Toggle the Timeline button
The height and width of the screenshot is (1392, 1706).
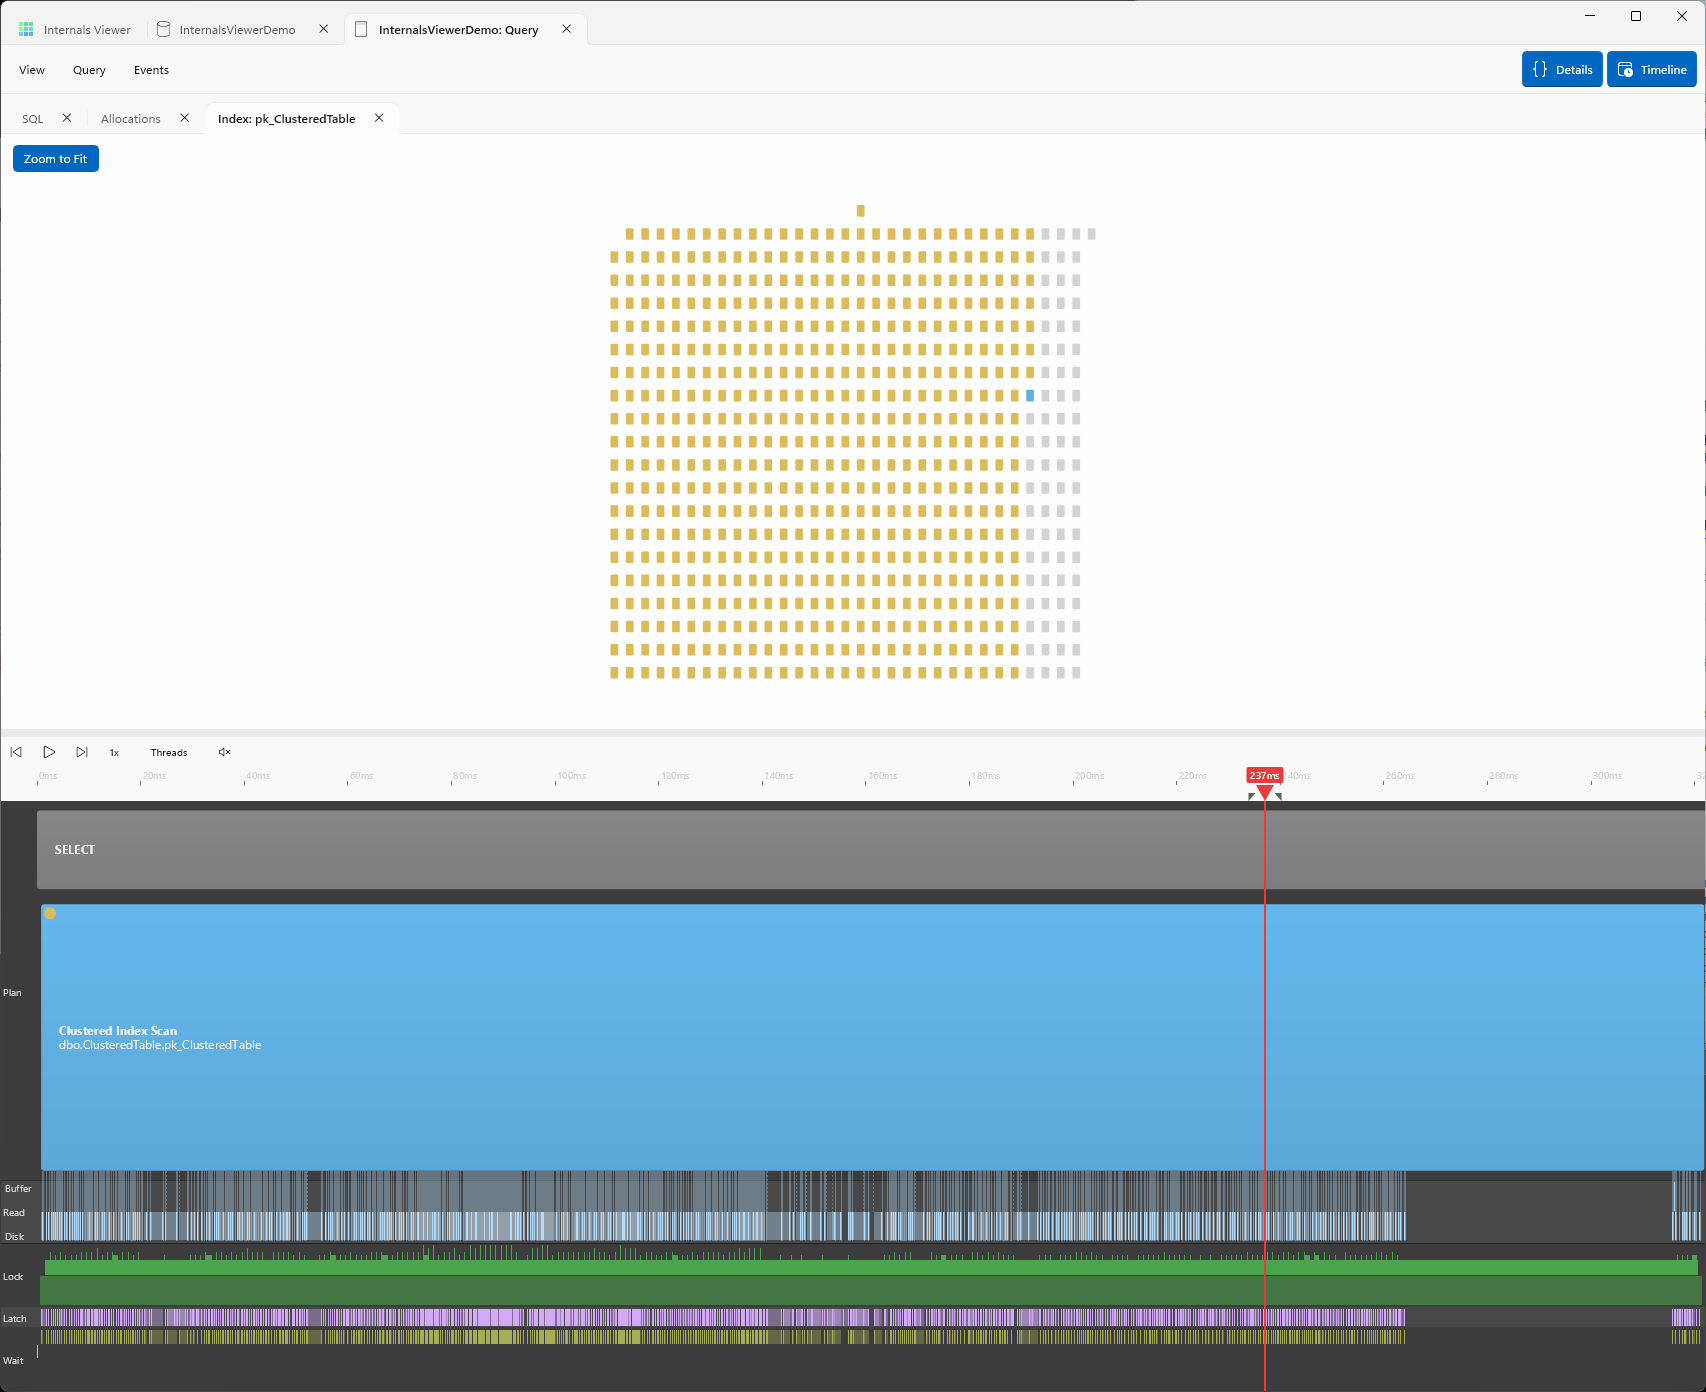click(x=1652, y=69)
